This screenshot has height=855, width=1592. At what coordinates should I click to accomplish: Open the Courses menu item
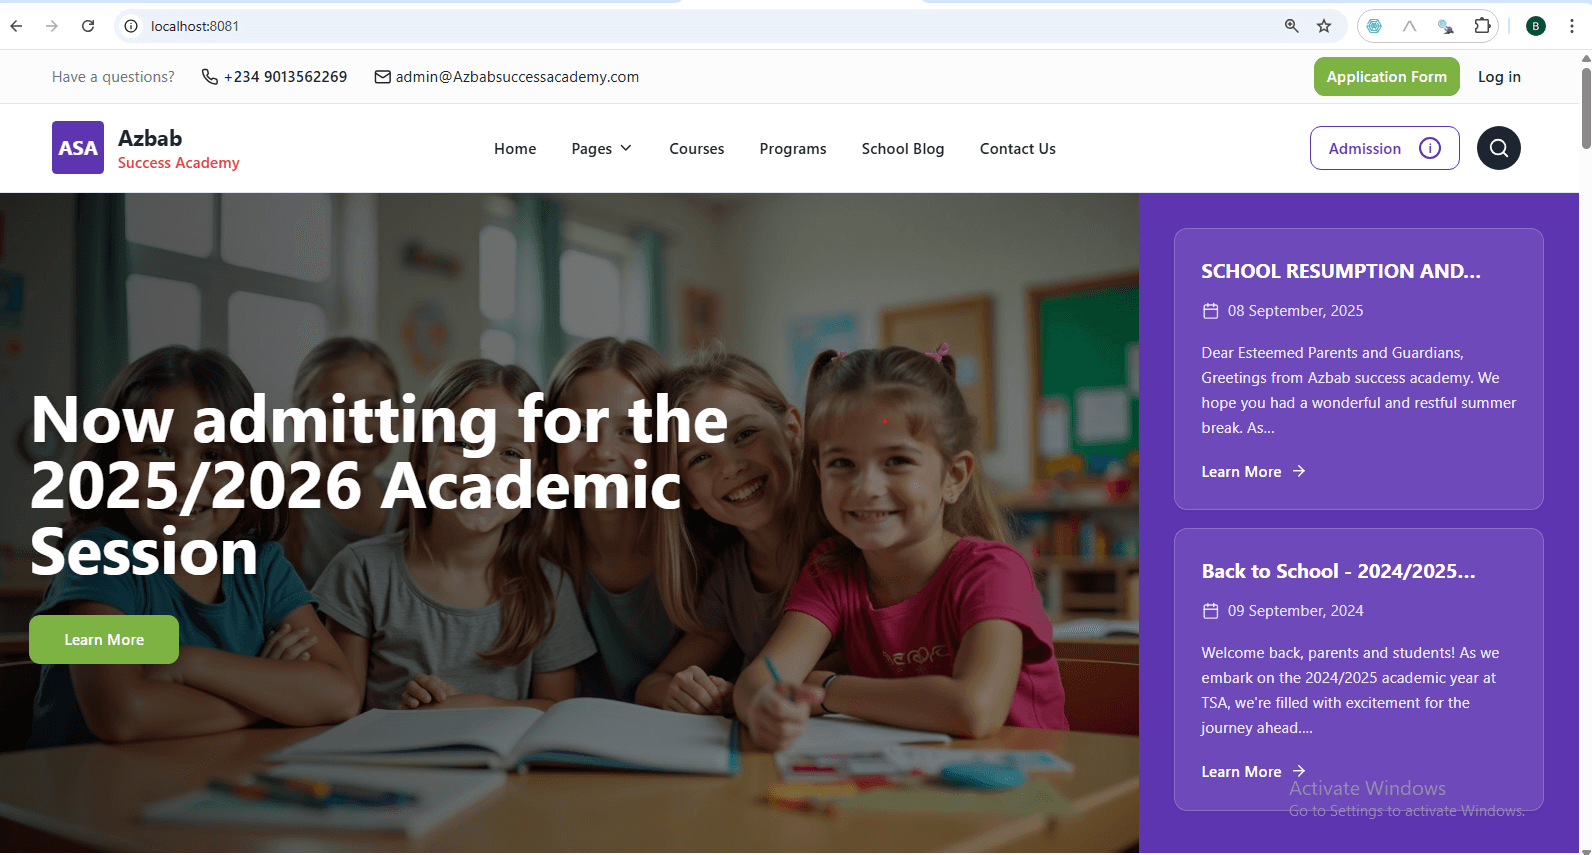(697, 149)
